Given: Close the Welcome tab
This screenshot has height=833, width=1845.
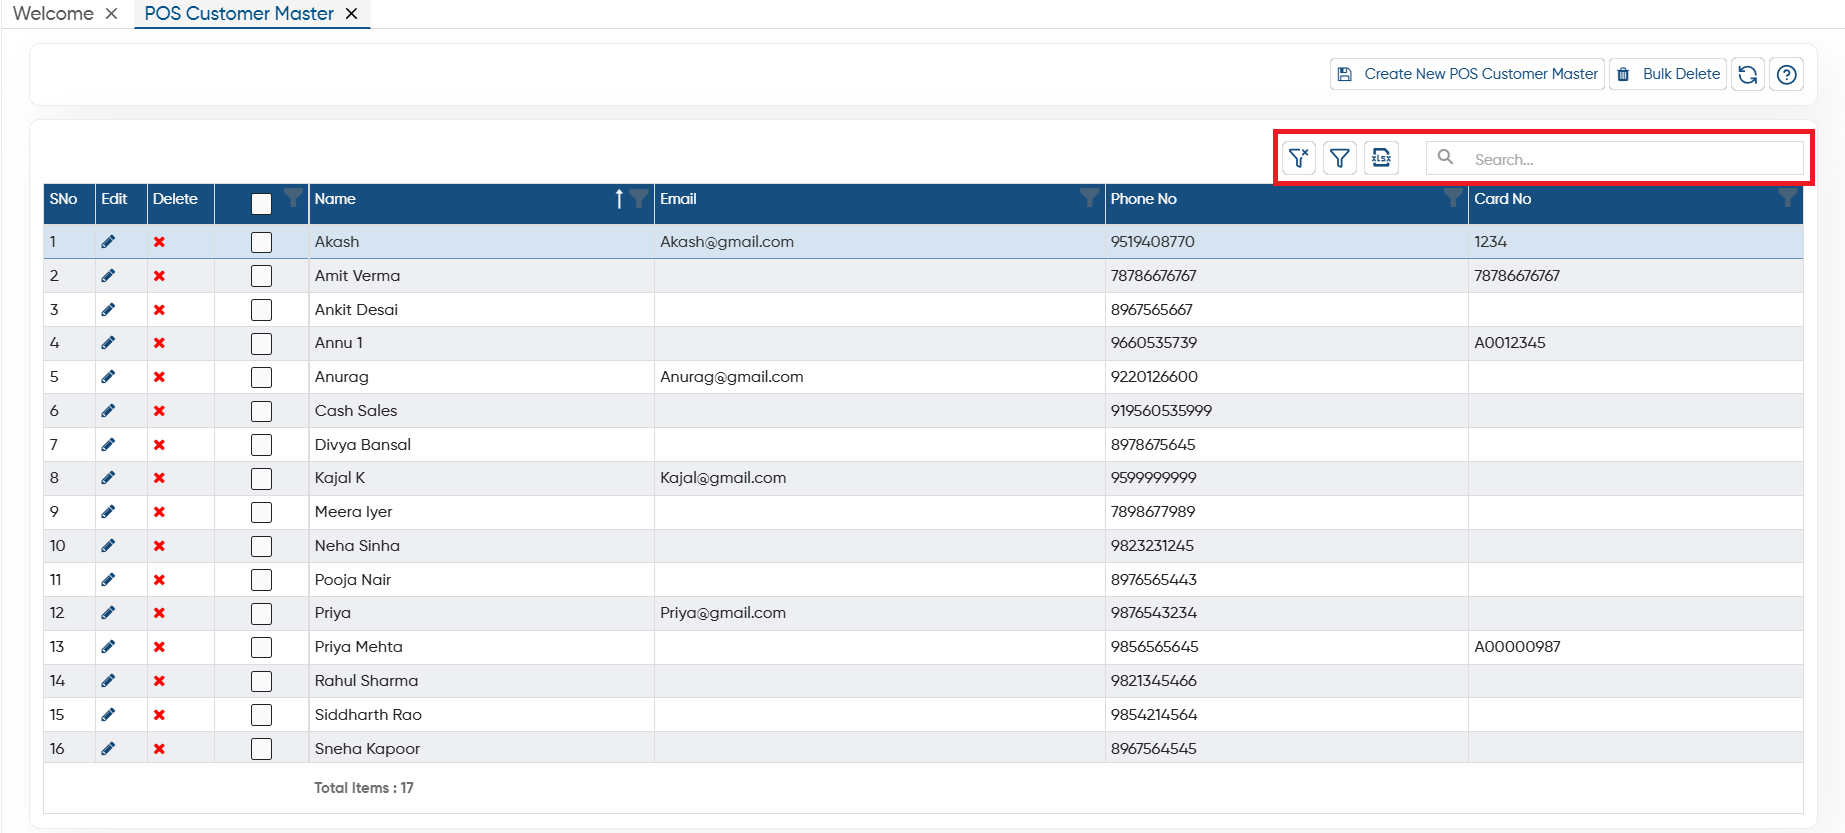Looking at the screenshot, I should pos(112,14).
